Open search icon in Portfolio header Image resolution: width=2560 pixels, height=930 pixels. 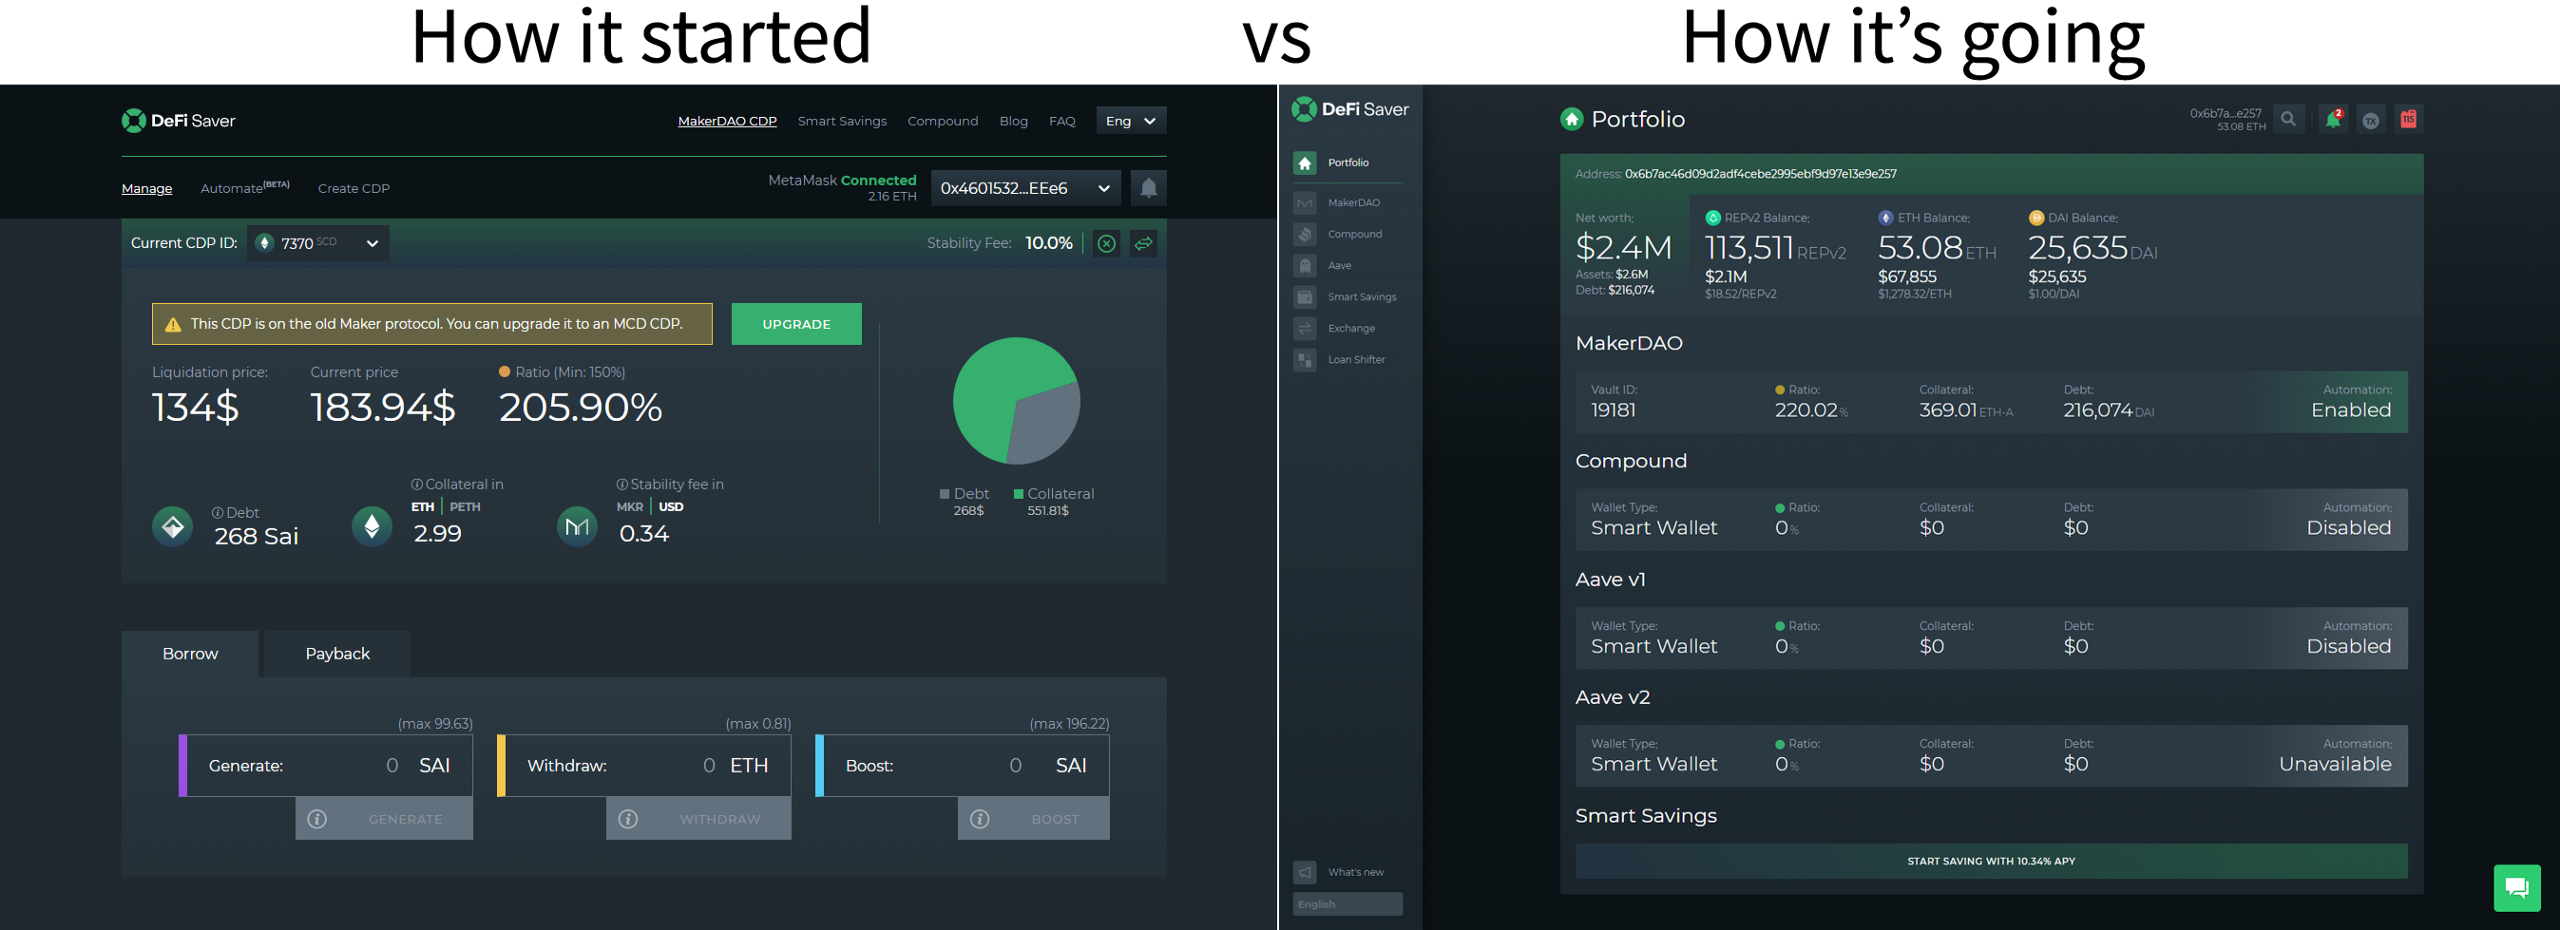pos(2288,119)
